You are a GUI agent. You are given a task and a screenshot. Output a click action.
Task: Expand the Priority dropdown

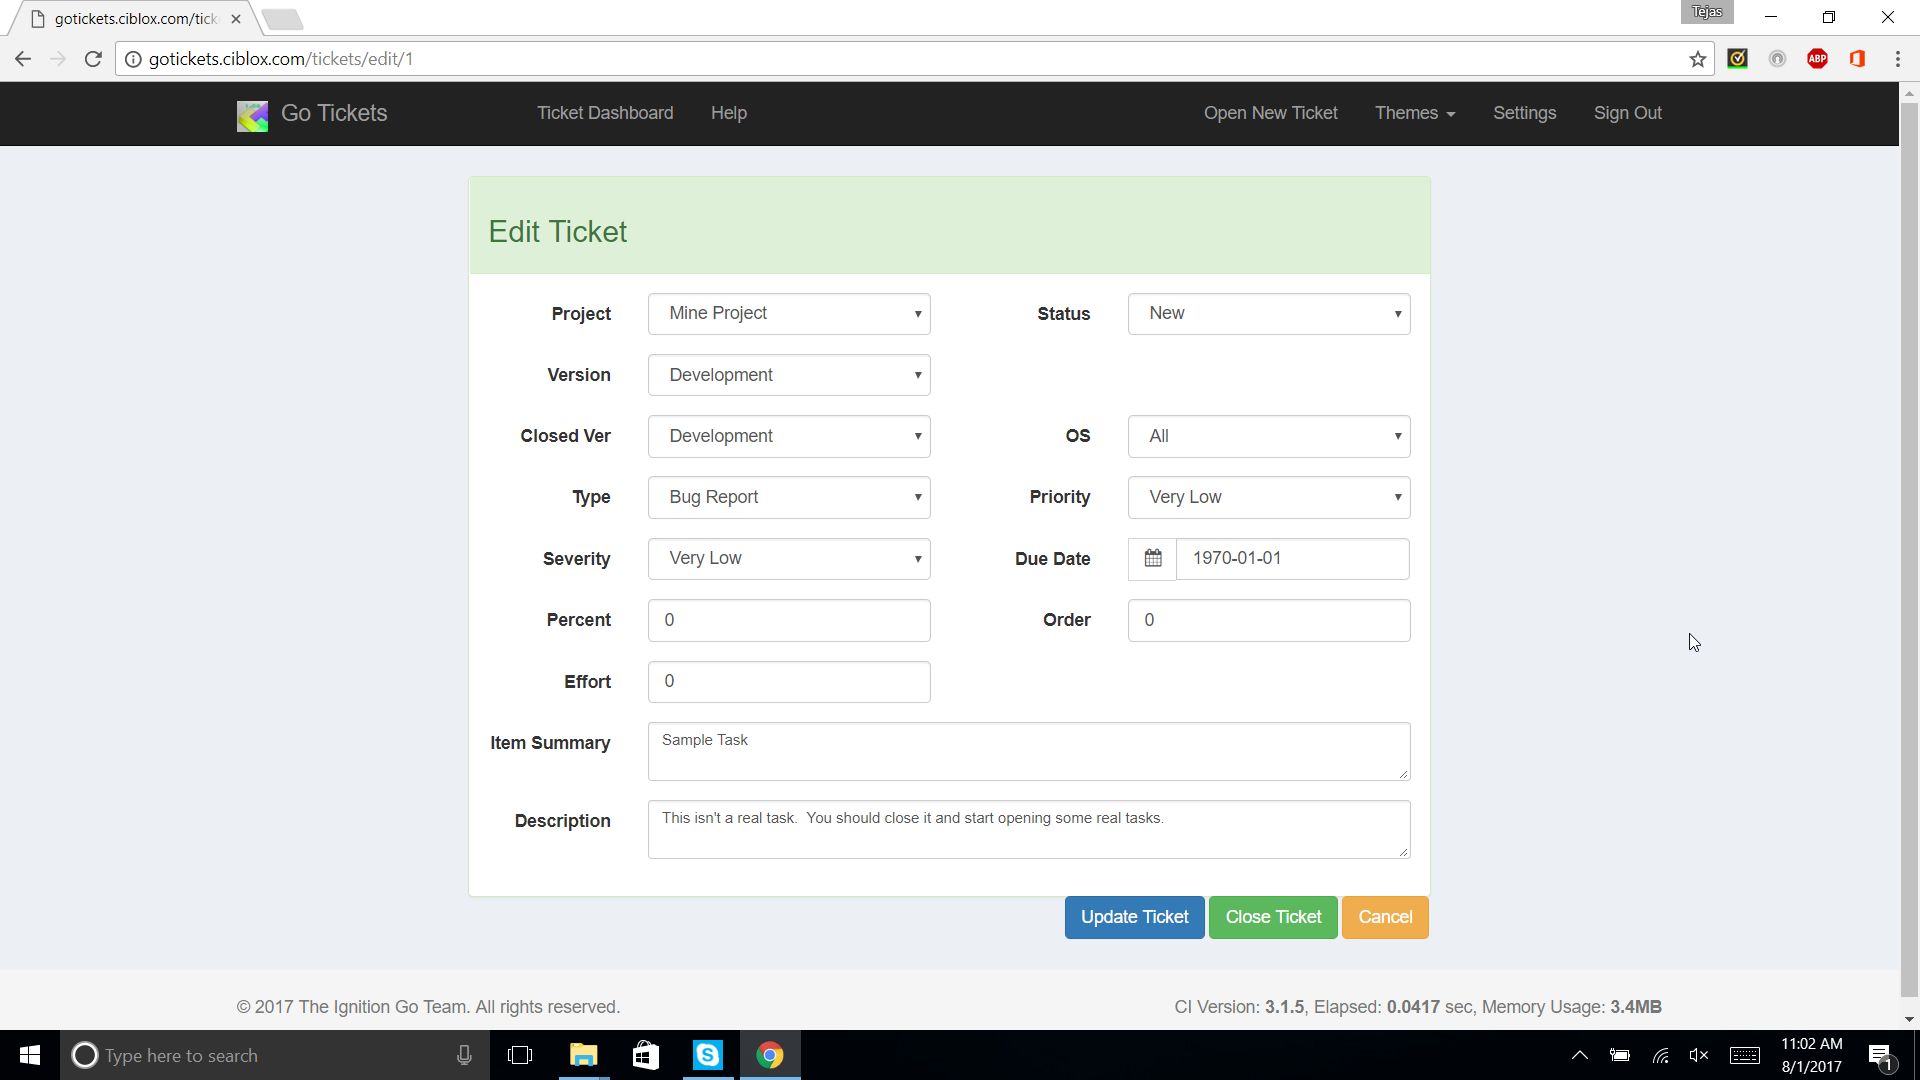1269,497
